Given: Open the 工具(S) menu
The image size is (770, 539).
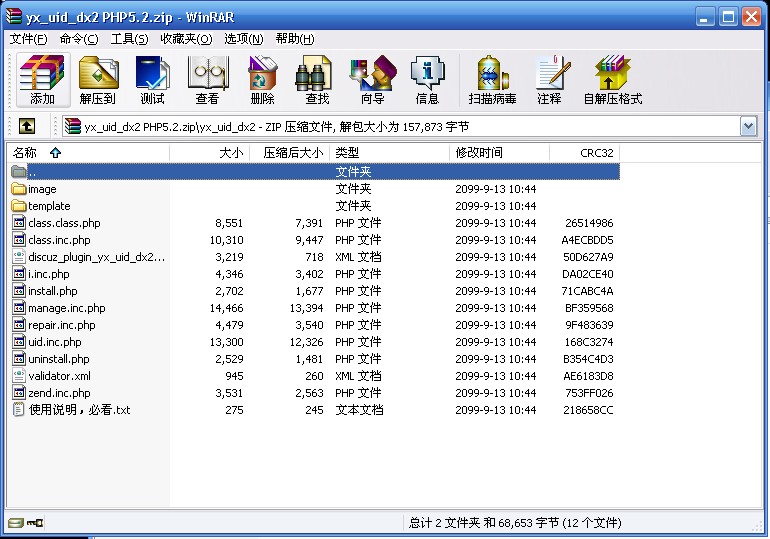Looking at the screenshot, I should click(129, 39).
